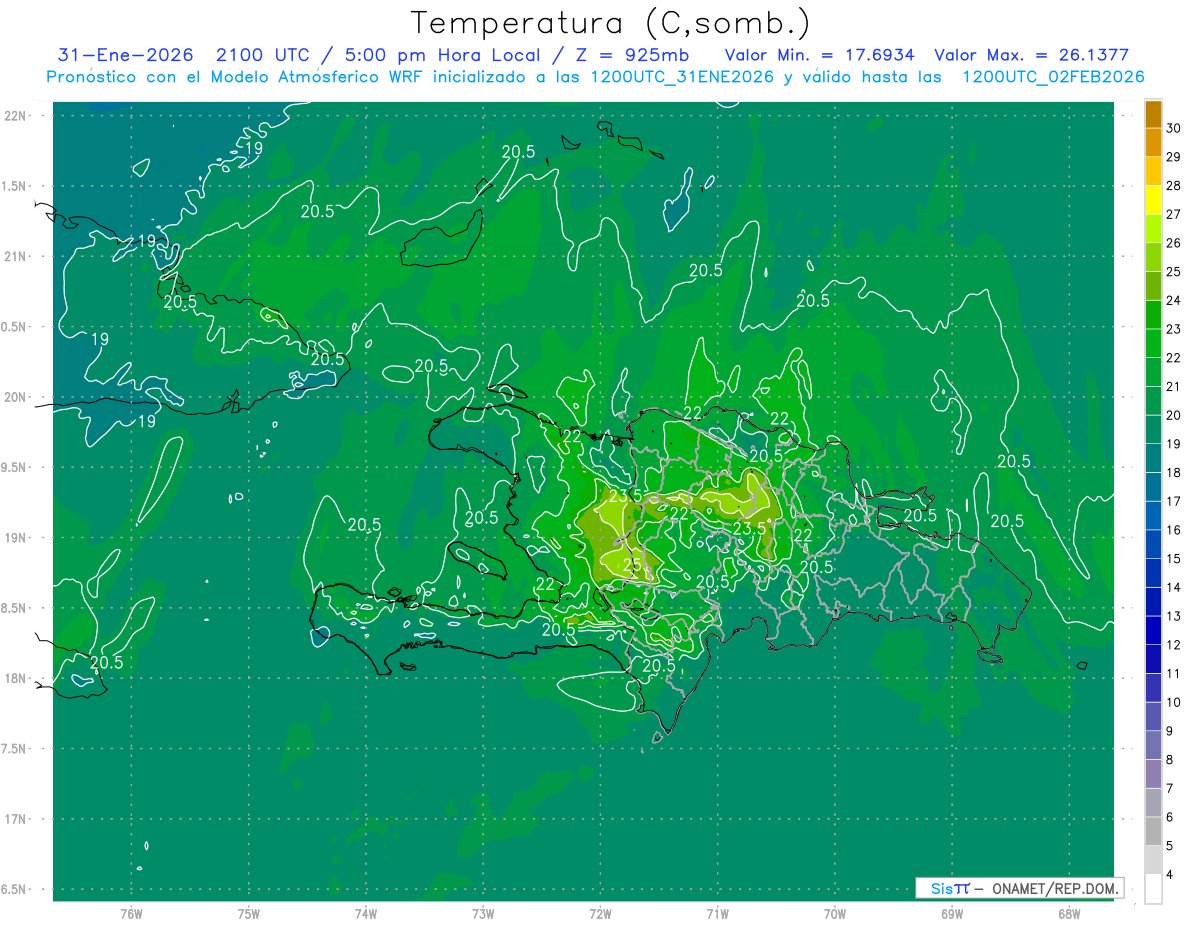Click white color bar segment below 4
Image resolution: width=1200 pixels, height=927 pixels.
(x=1153, y=888)
